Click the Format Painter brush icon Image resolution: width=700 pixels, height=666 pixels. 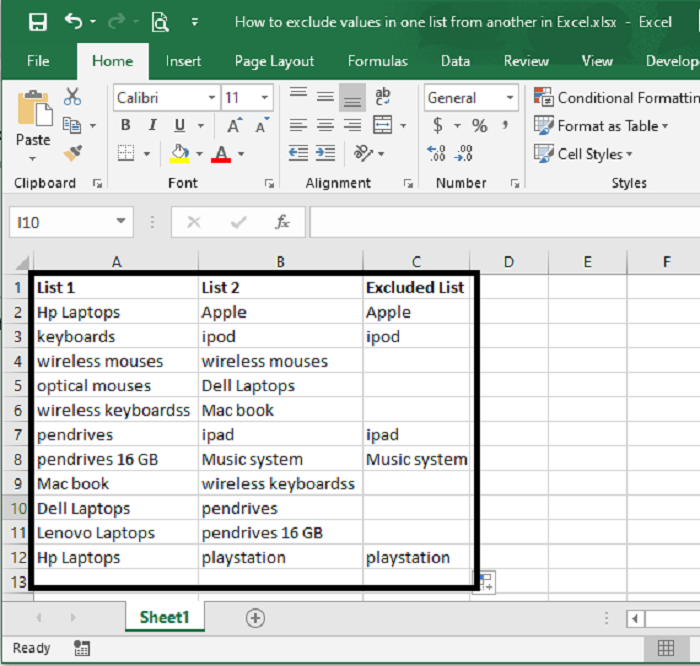72,153
